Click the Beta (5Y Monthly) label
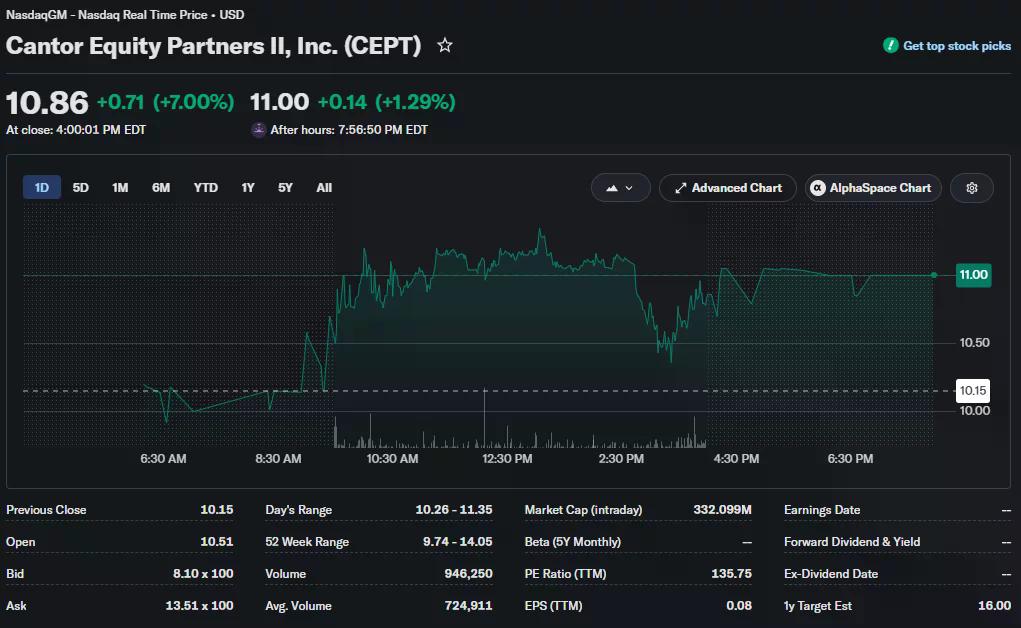The height and width of the screenshot is (628, 1021). 573,541
